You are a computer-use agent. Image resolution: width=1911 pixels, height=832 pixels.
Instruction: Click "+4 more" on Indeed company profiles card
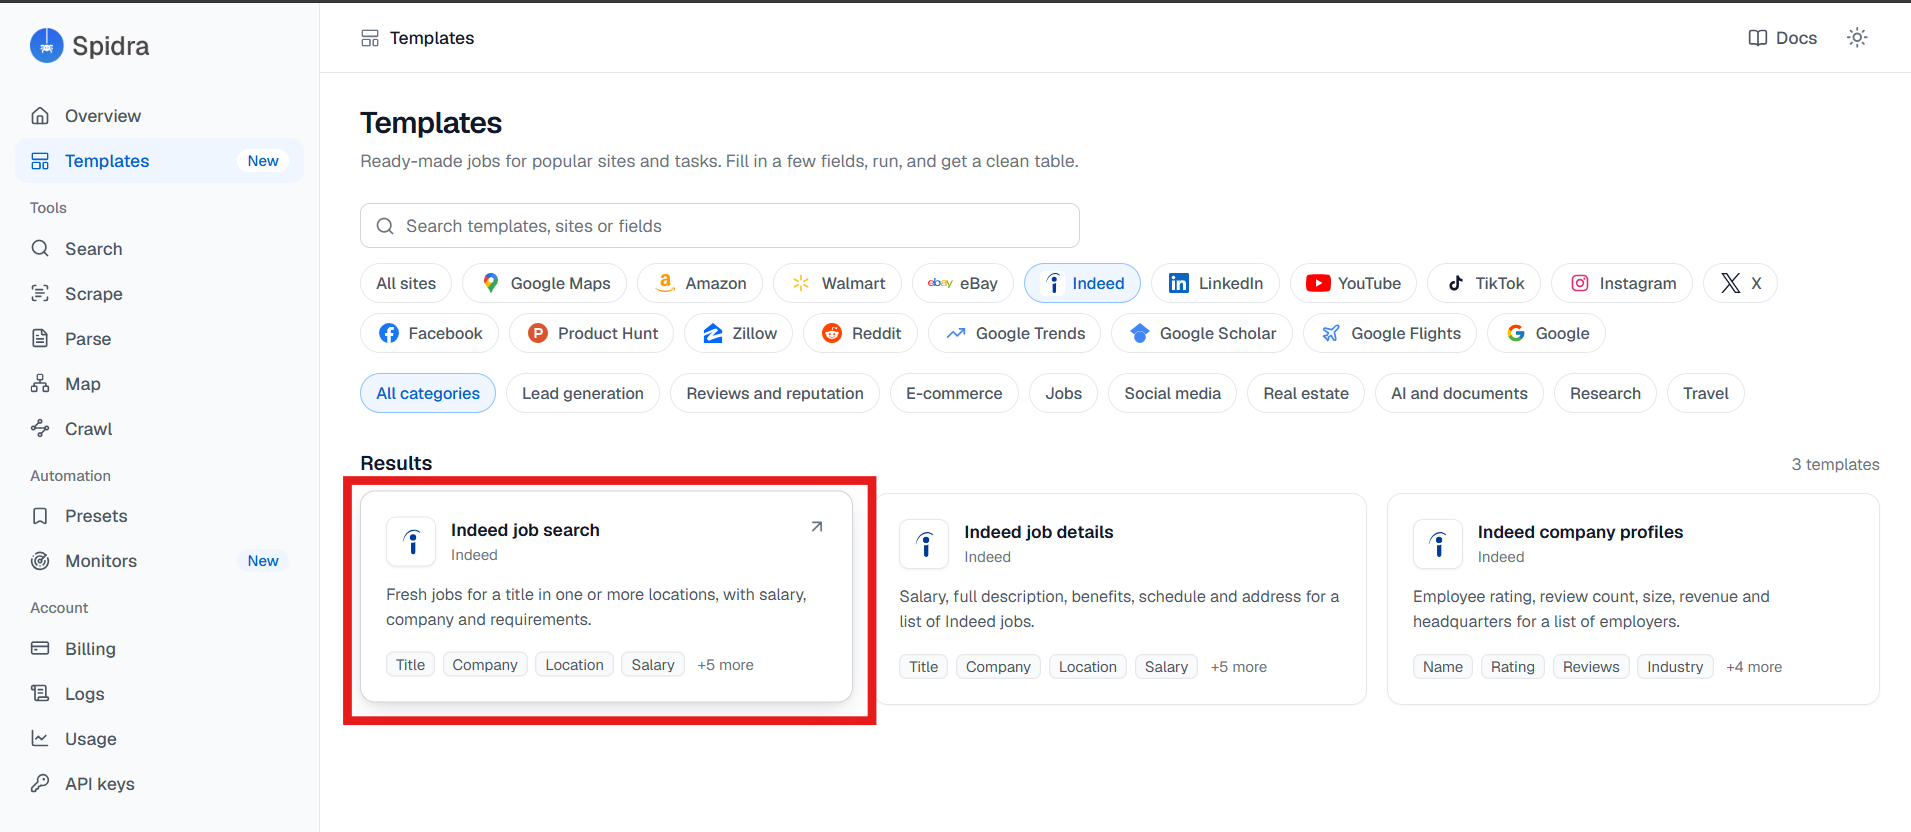(x=1754, y=667)
